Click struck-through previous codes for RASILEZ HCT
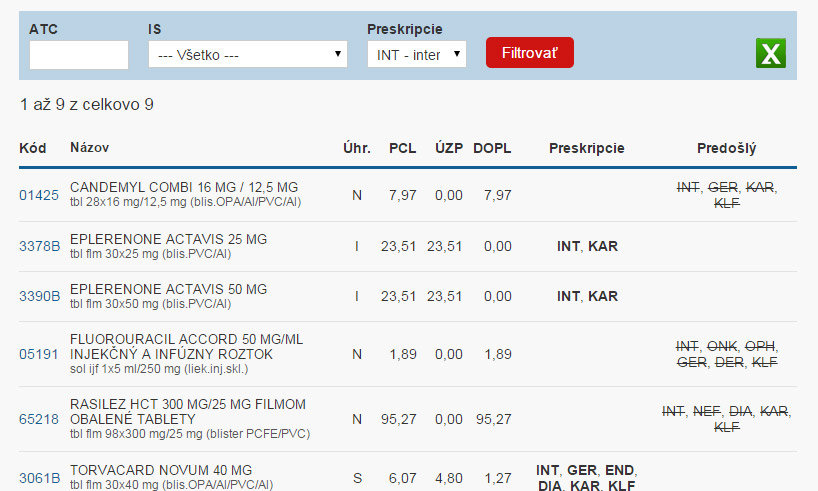The height and width of the screenshot is (491, 818). [x=727, y=419]
